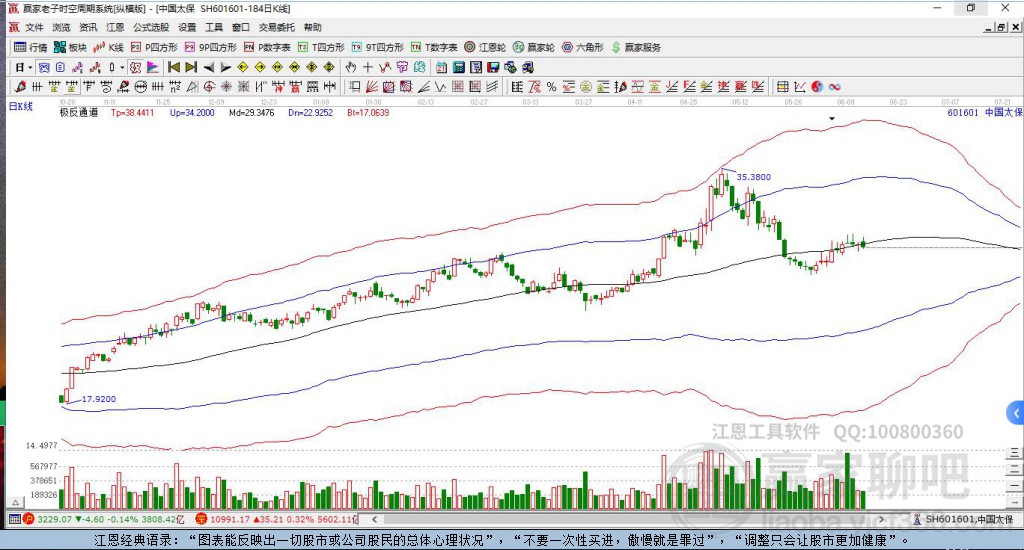The width and height of the screenshot is (1024, 550).
Task: Open the 公式选股 menu
Action: 151,27
